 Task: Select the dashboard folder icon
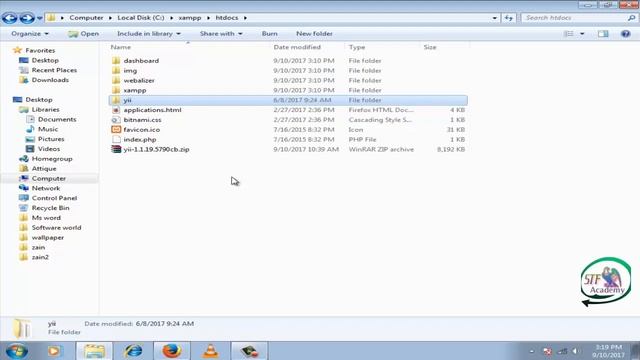click(x=116, y=61)
